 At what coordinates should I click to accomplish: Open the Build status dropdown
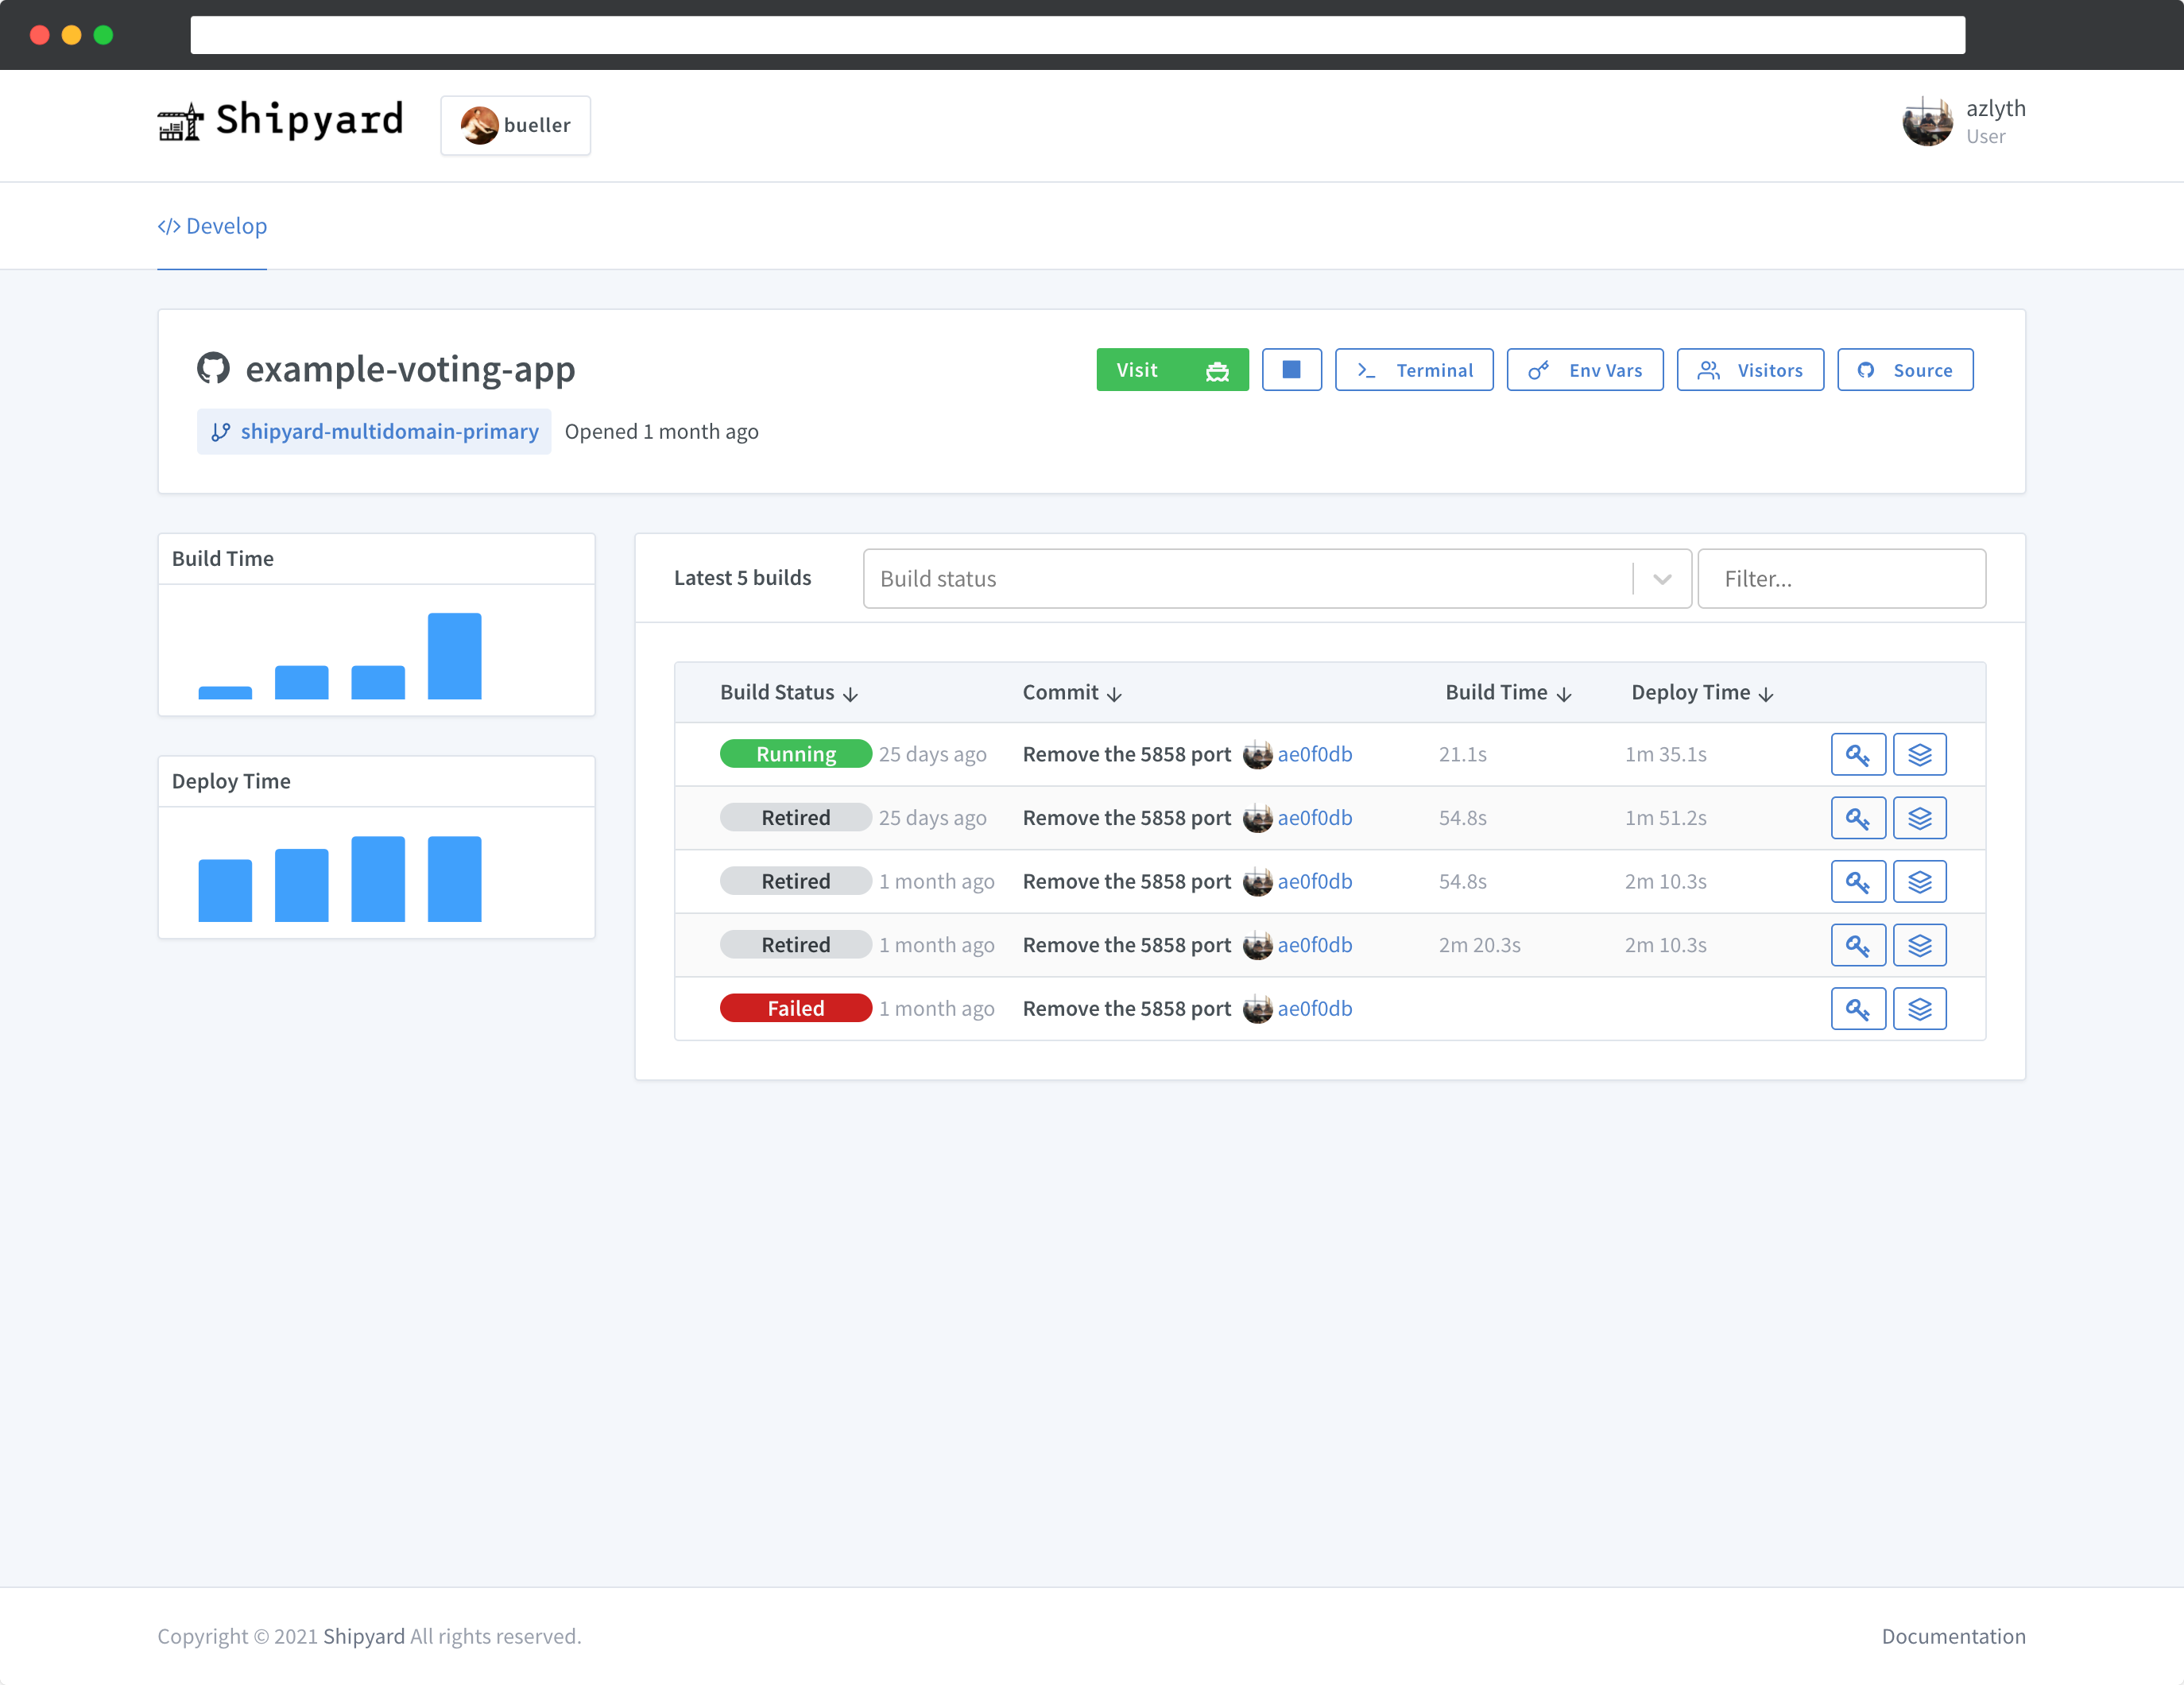(x=1277, y=578)
